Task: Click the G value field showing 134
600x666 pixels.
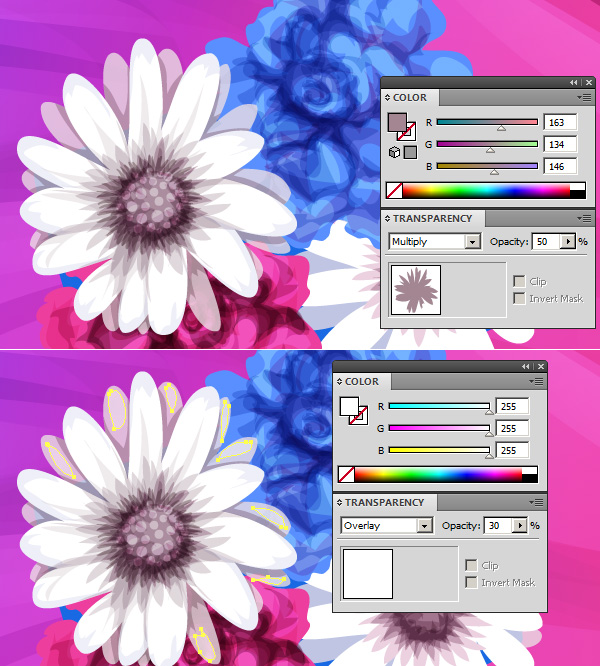Action: click(554, 145)
